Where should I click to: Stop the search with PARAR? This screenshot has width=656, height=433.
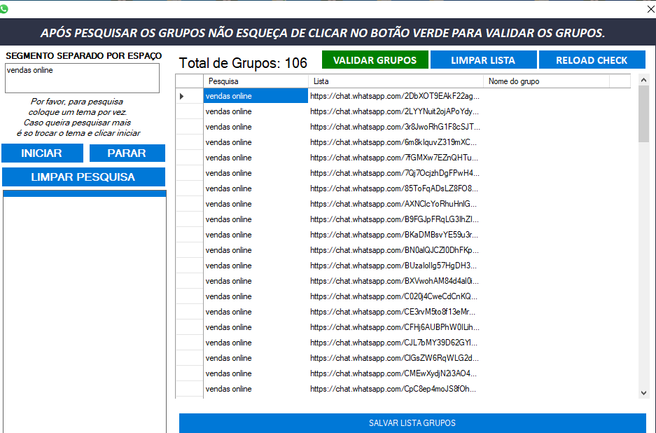point(127,153)
